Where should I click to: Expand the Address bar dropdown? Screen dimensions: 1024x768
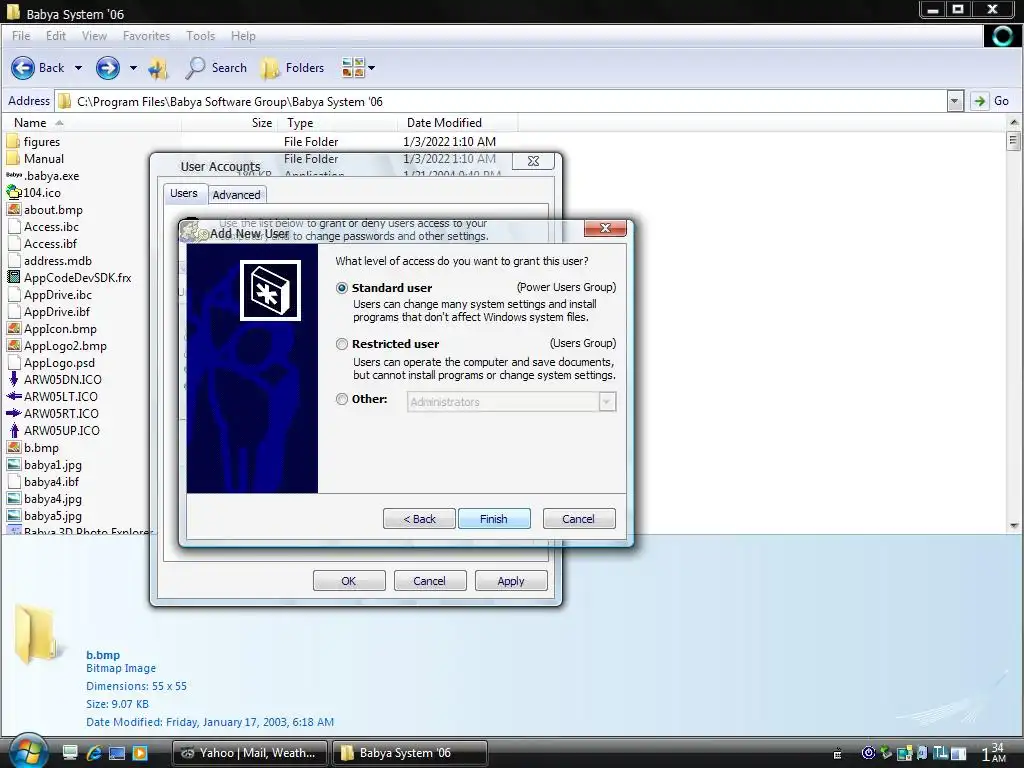click(x=955, y=101)
